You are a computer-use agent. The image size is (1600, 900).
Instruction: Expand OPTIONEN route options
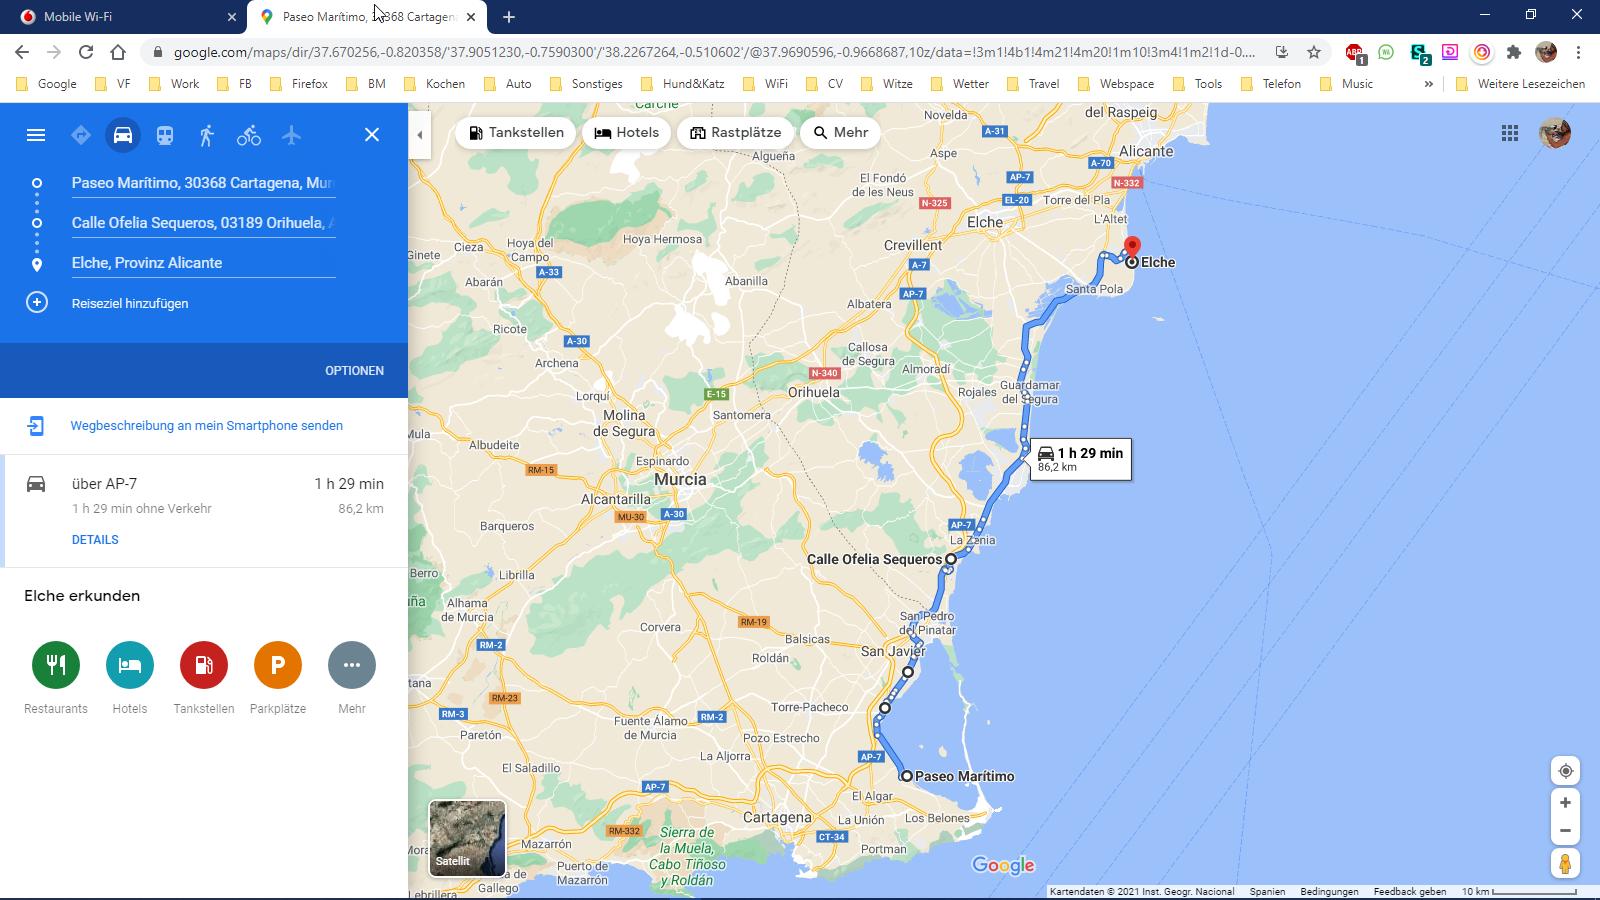point(354,371)
